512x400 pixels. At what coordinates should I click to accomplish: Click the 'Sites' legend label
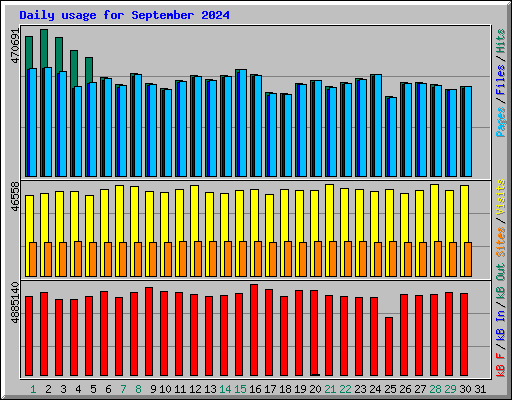click(500, 241)
